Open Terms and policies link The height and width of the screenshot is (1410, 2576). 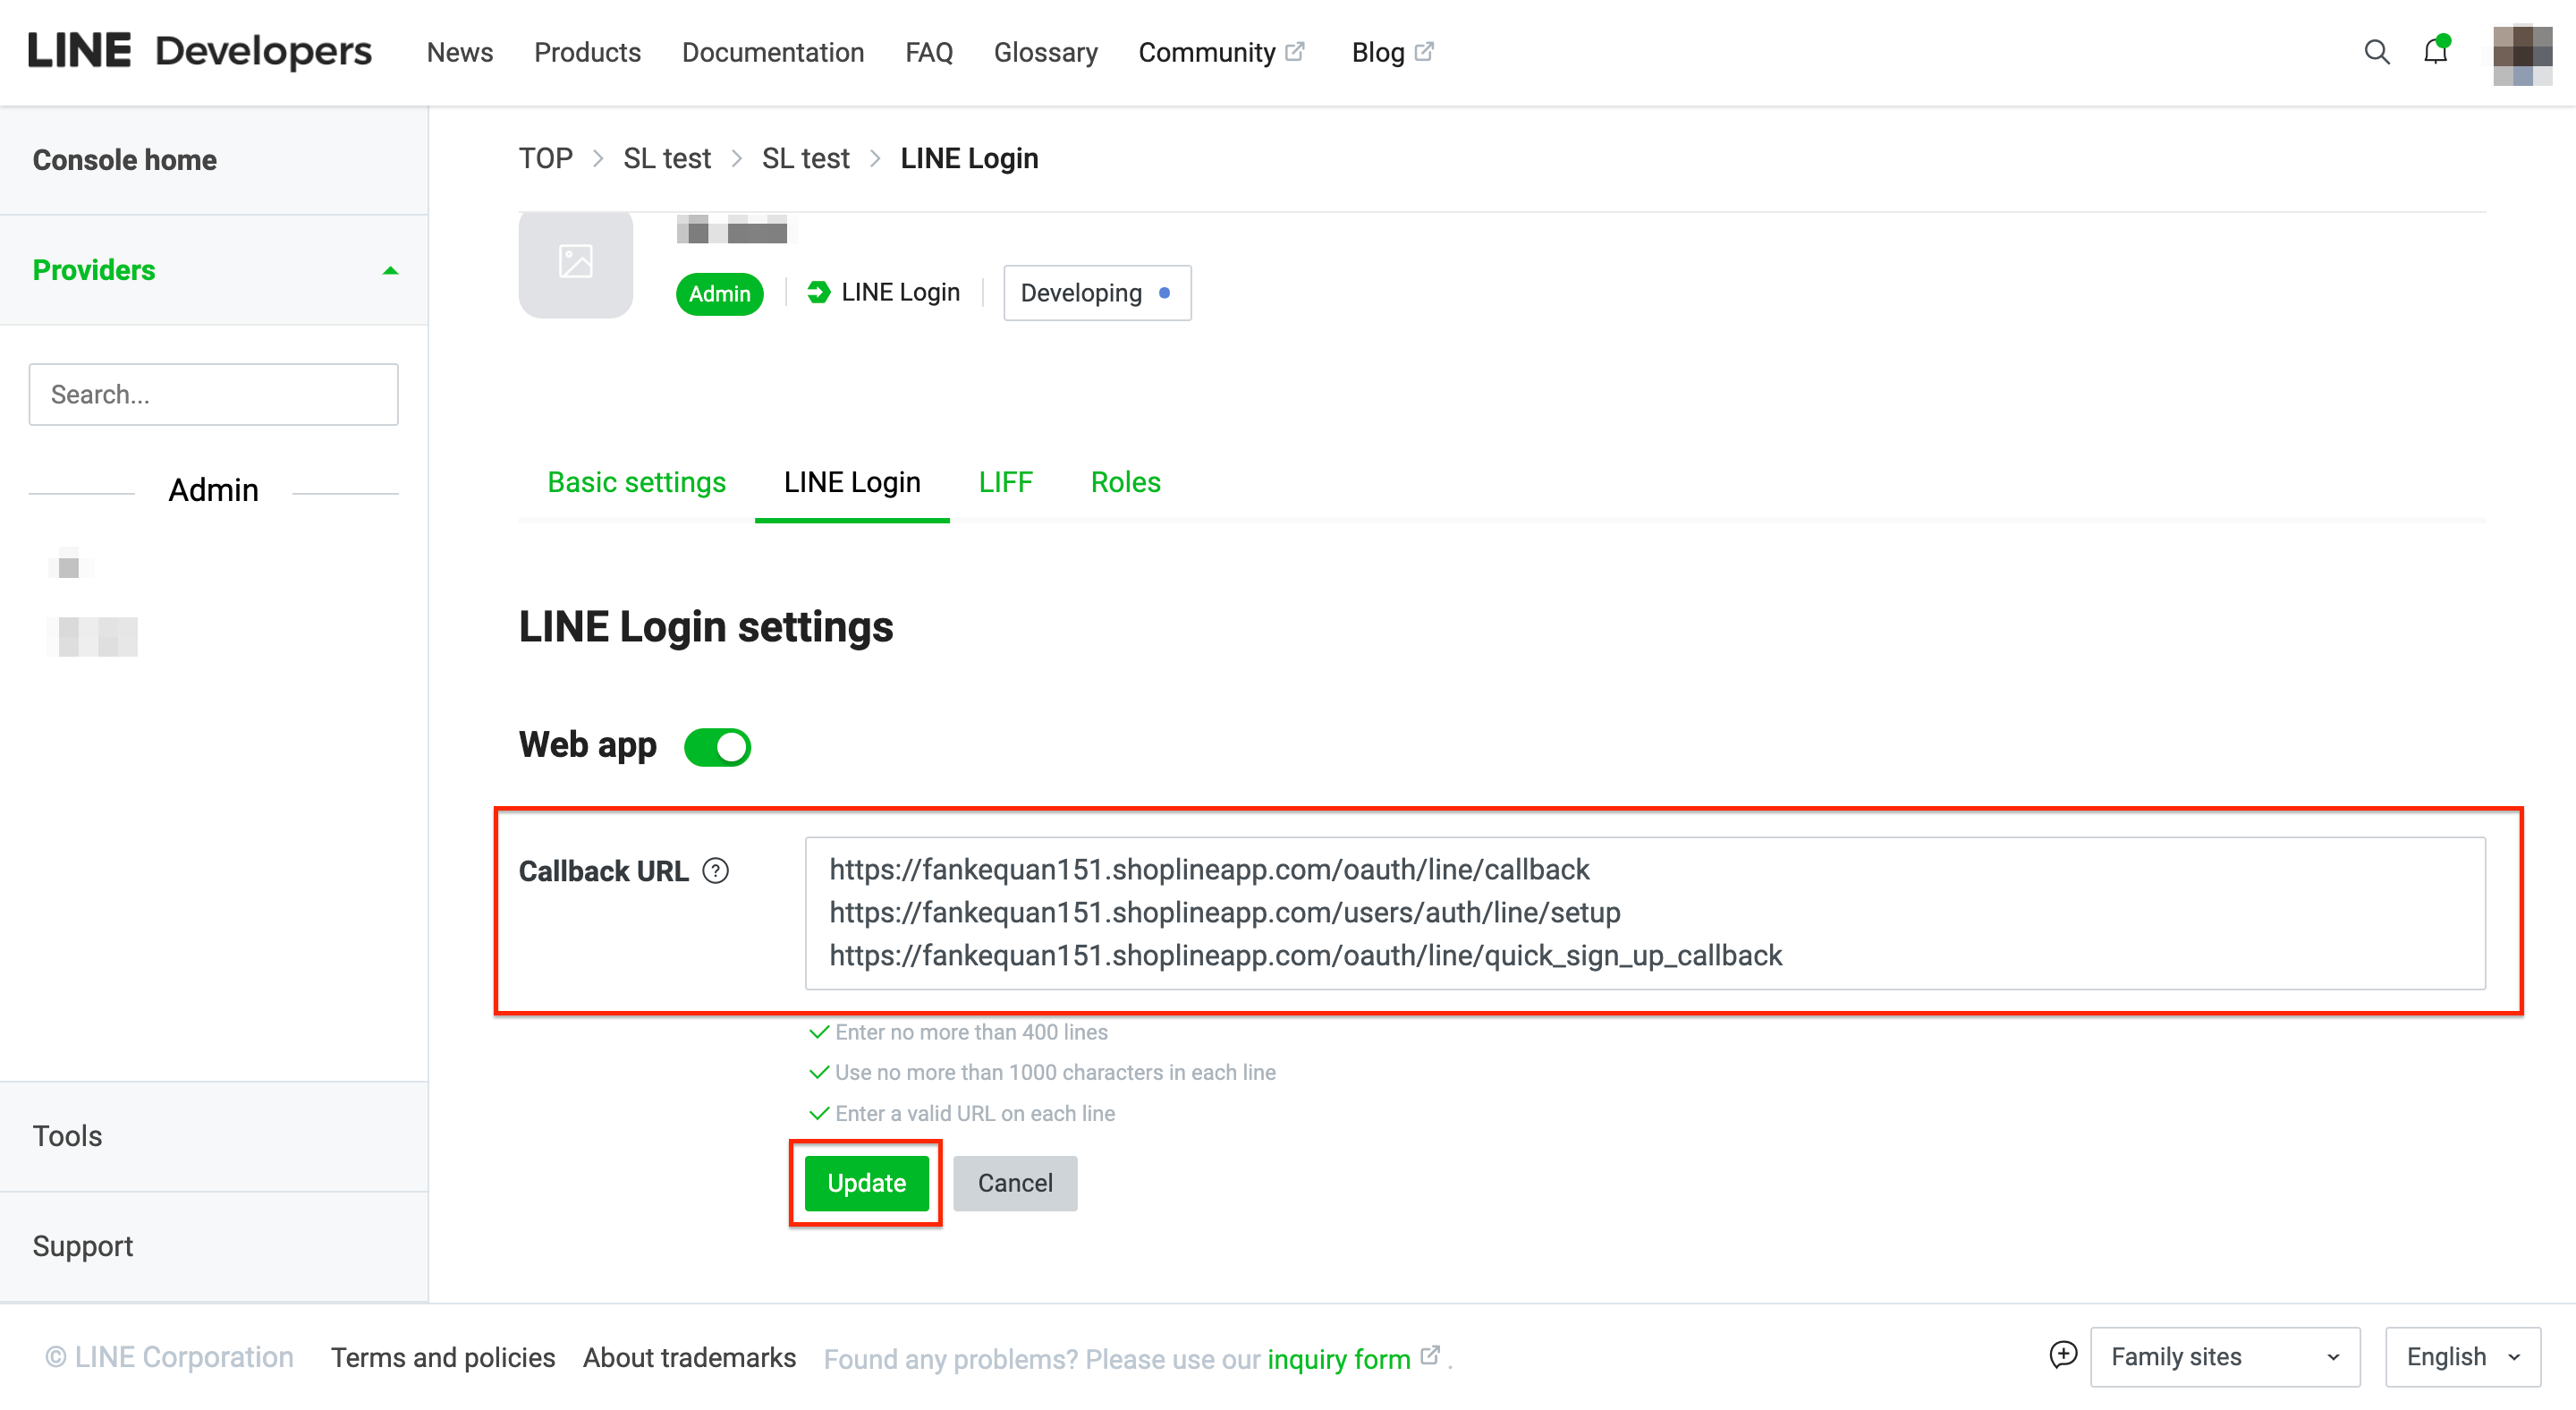(x=442, y=1357)
